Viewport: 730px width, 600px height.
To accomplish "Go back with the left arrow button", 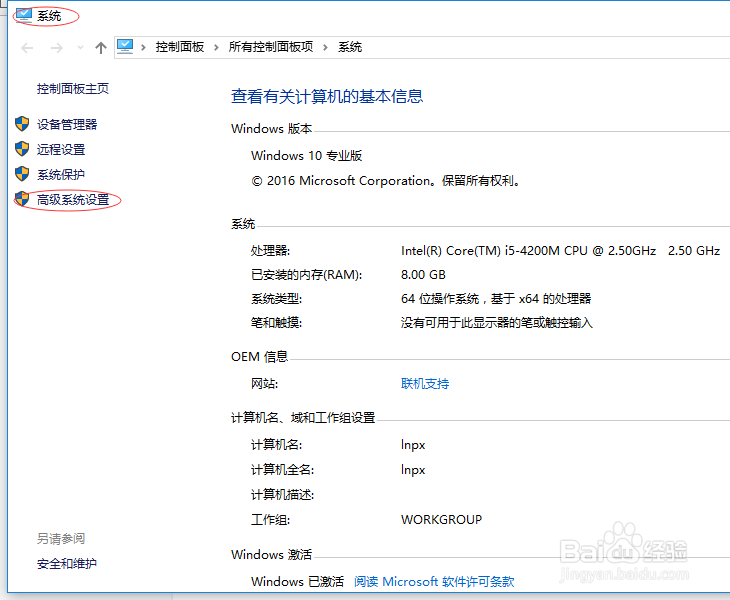I will click(27, 47).
